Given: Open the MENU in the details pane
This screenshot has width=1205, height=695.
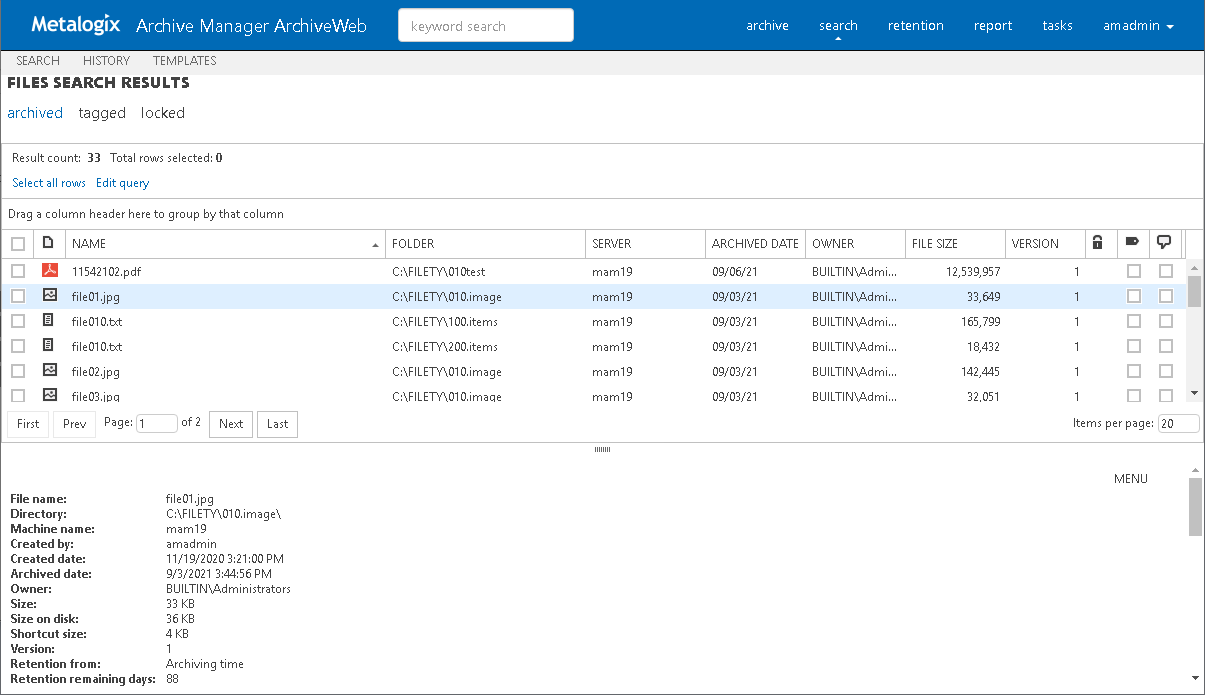Looking at the screenshot, I should tap(1130, 479).
